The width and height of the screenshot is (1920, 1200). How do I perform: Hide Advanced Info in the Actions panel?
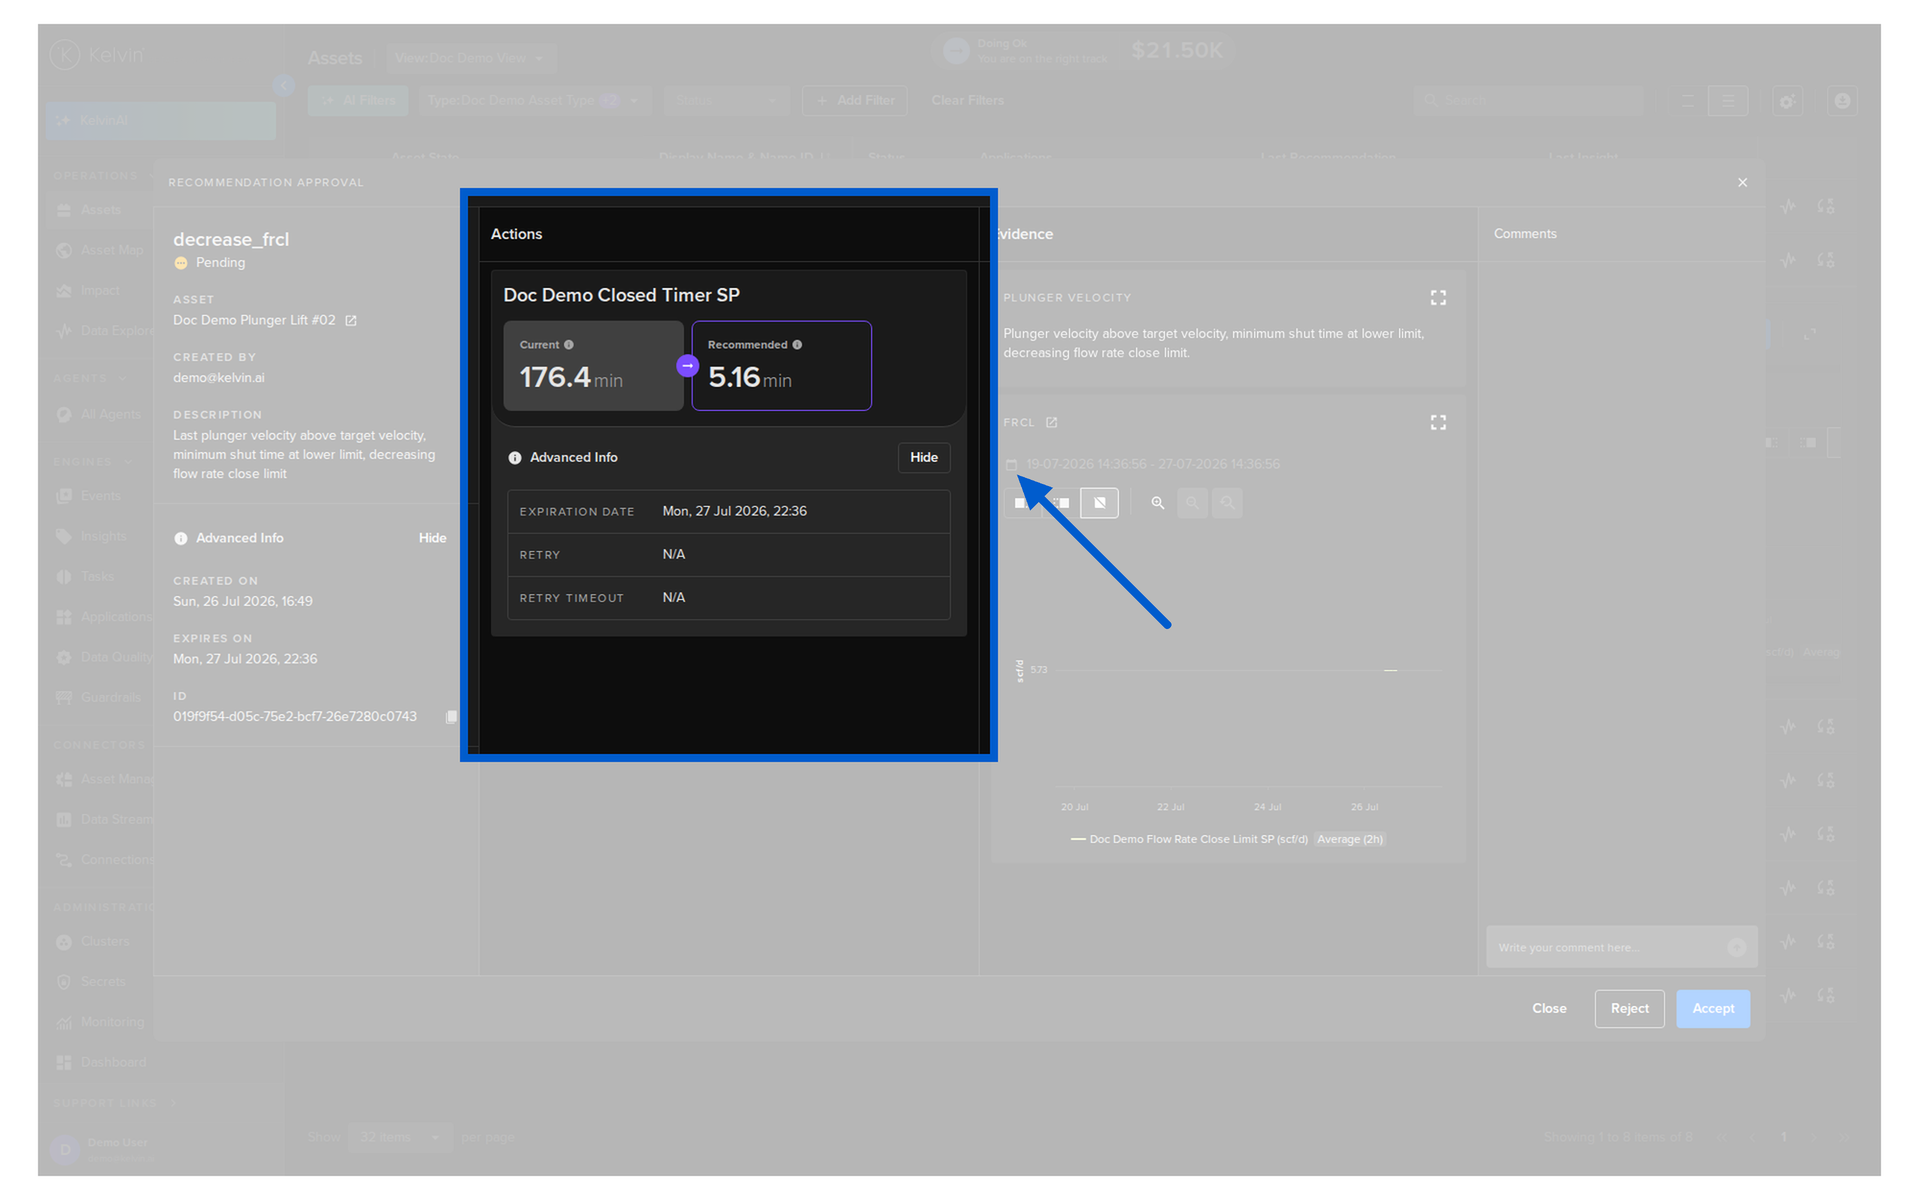(924, 458)
